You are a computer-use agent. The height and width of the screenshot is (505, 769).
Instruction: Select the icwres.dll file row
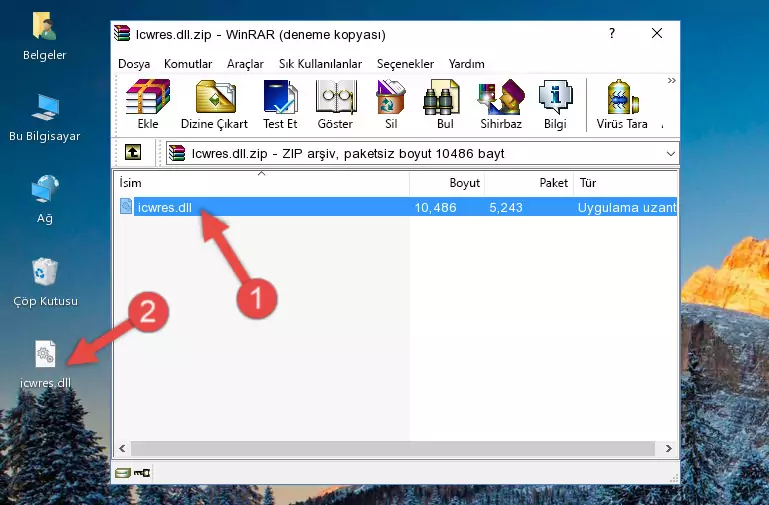[397, 207]
